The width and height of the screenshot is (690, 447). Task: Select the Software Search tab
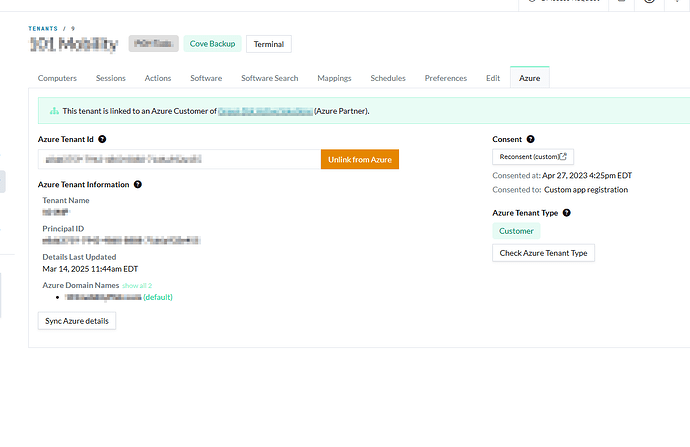tap(270, 78)
